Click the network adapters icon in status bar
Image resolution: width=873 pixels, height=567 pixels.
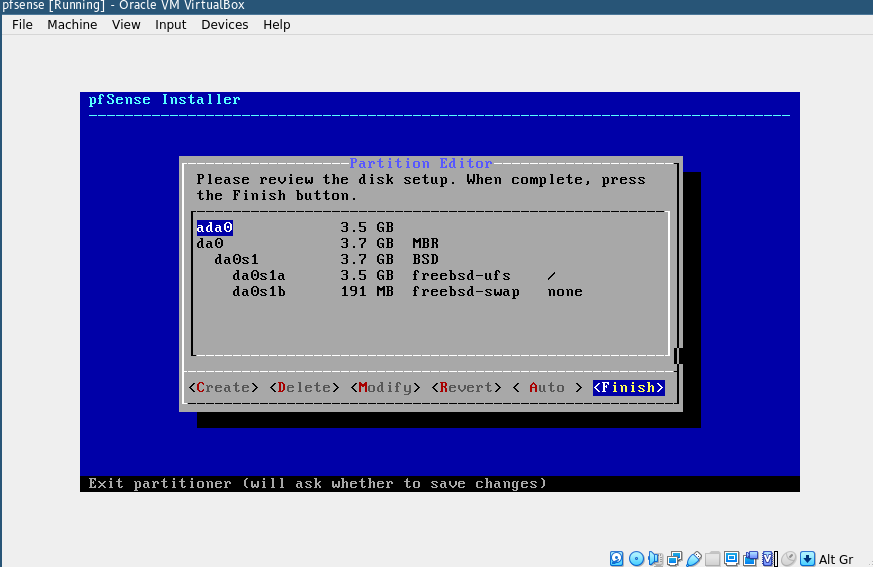pos(674,559)
